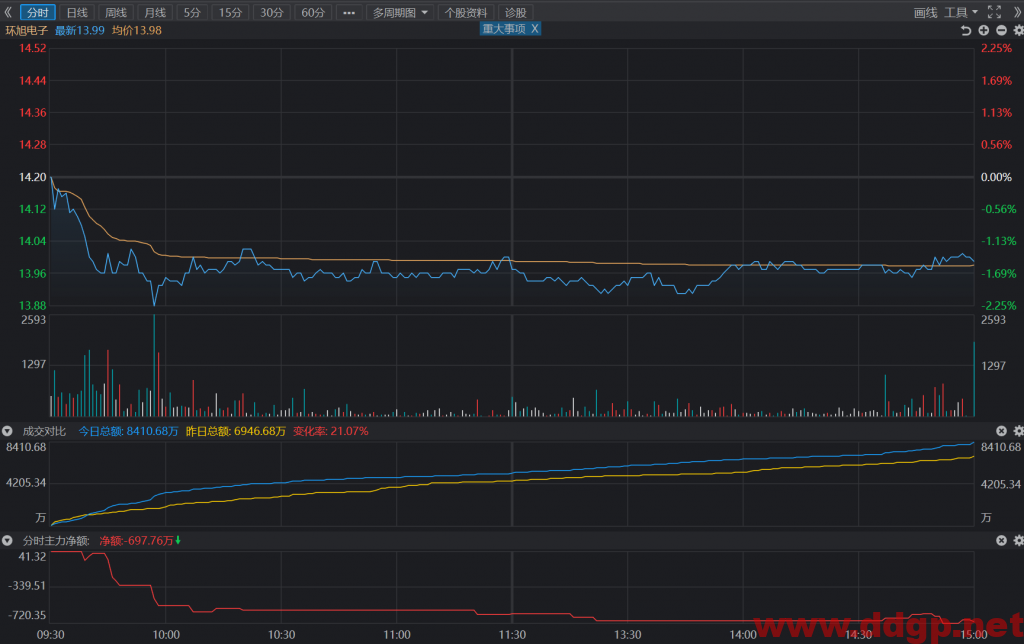Toggle fullscreen chart view icon
This screenshot has width=1024, height=644.
995,12
